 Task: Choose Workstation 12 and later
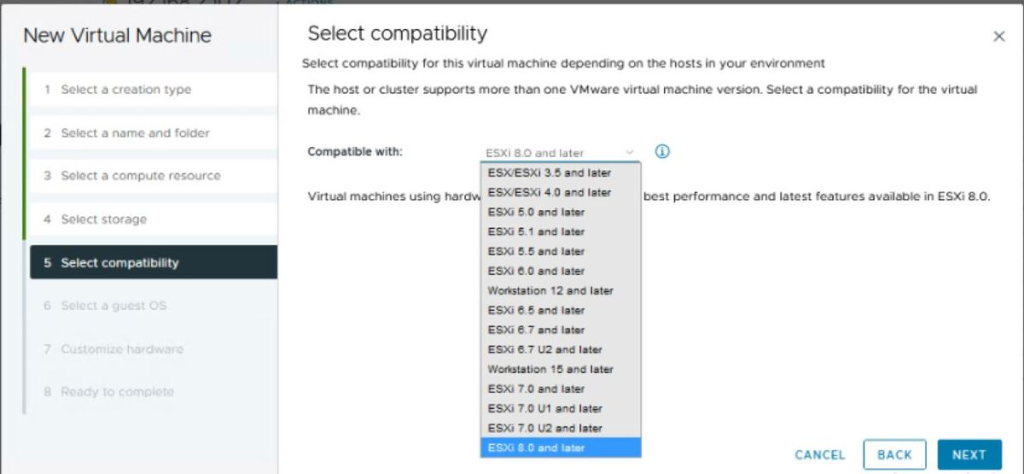point(560,291)
